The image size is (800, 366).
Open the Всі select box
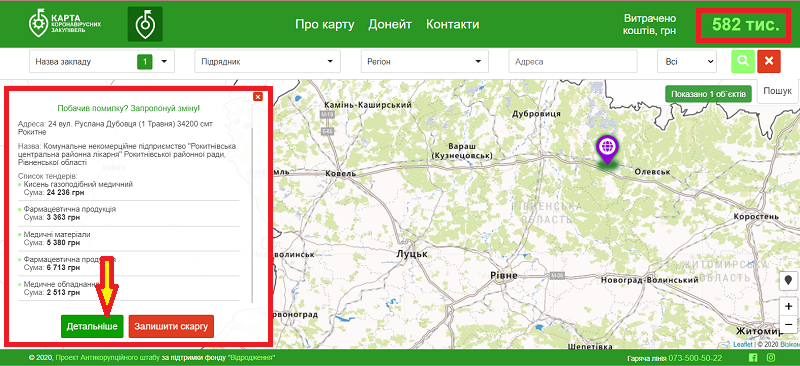pos(687,61)
